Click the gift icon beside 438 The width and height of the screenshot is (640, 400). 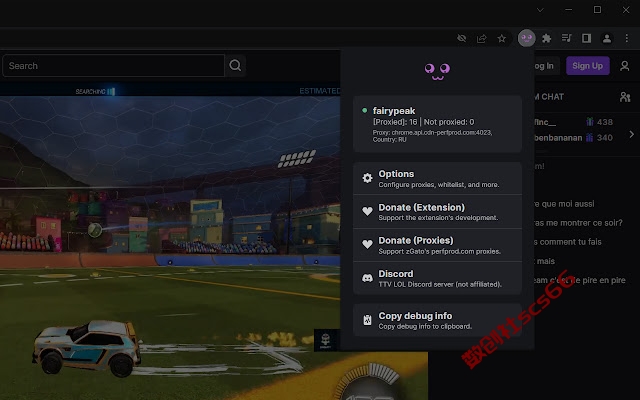pyautogui.click(x=589, y=122)
